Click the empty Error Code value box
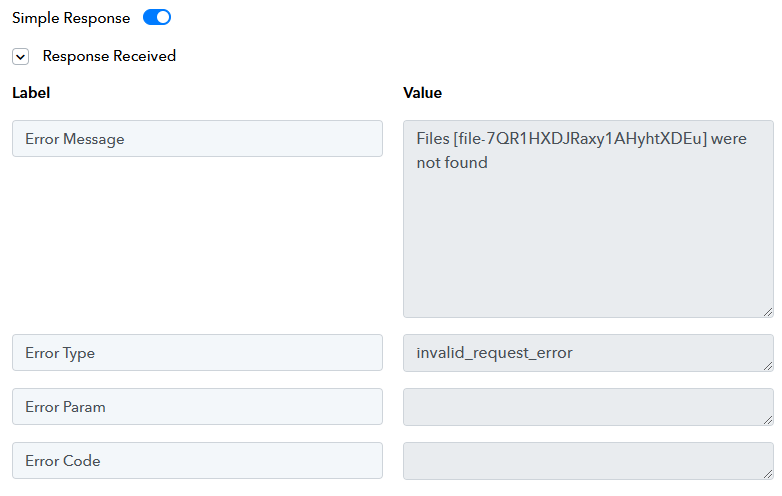This screenshot has height=496, width=782. [x=588, y=461]
